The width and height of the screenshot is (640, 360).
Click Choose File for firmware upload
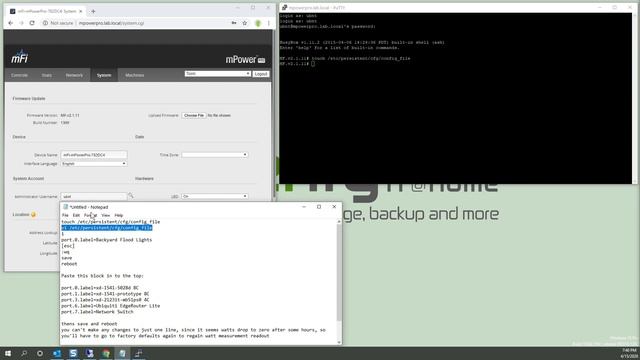(x=194, y=116)
